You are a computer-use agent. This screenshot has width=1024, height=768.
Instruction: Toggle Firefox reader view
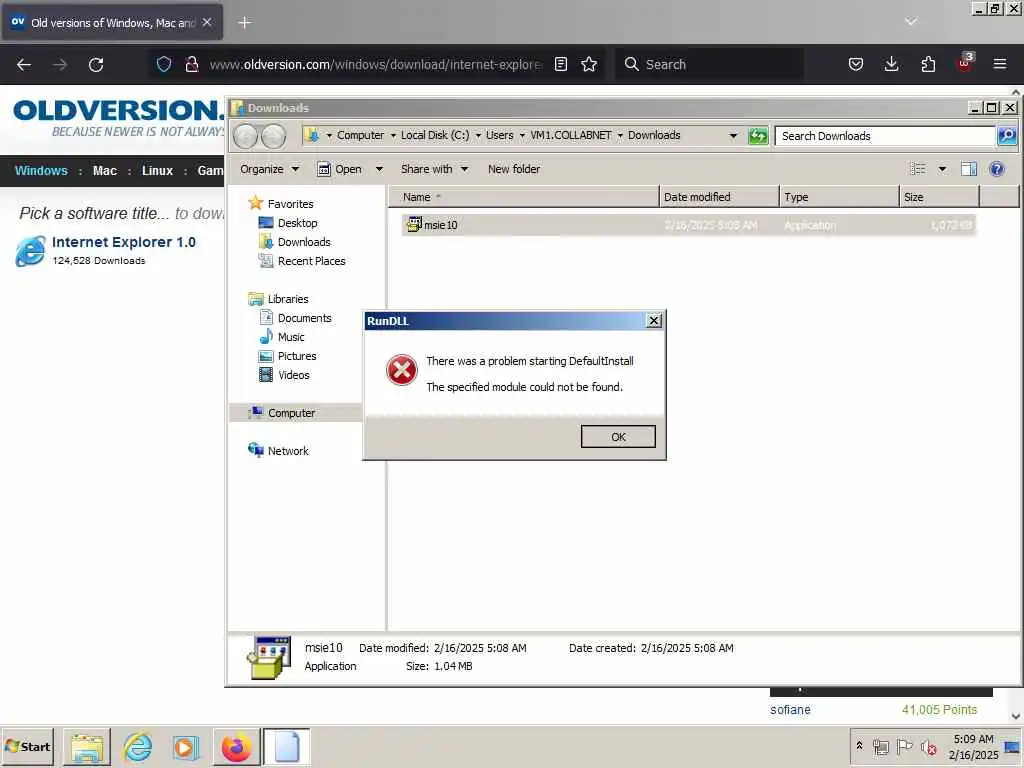point(560,64)
